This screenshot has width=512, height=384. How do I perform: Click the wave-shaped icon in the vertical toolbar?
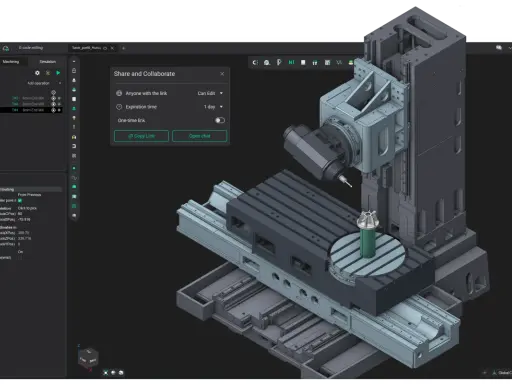click(74, 178)
